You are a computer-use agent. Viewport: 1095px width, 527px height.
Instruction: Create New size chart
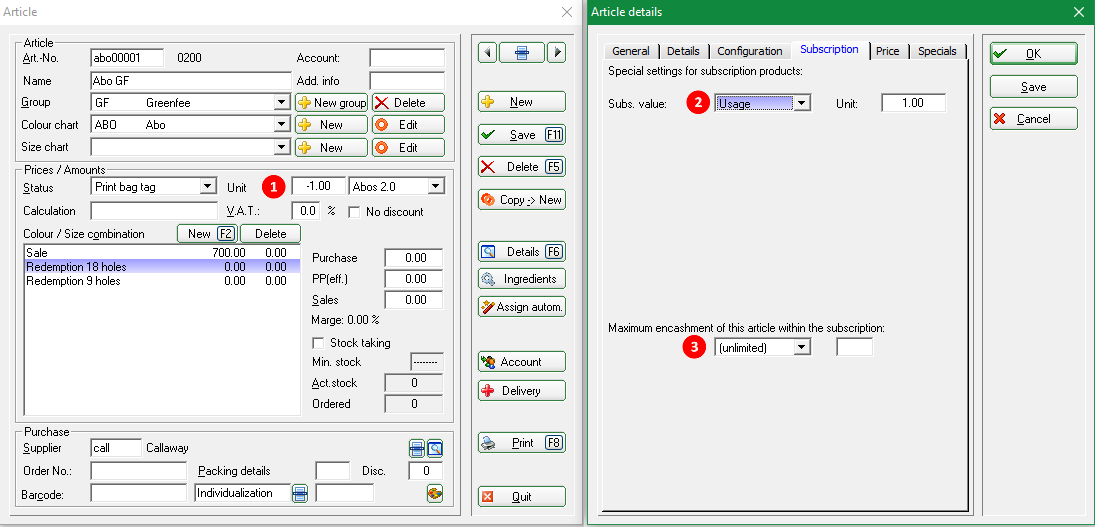(332, 147)
